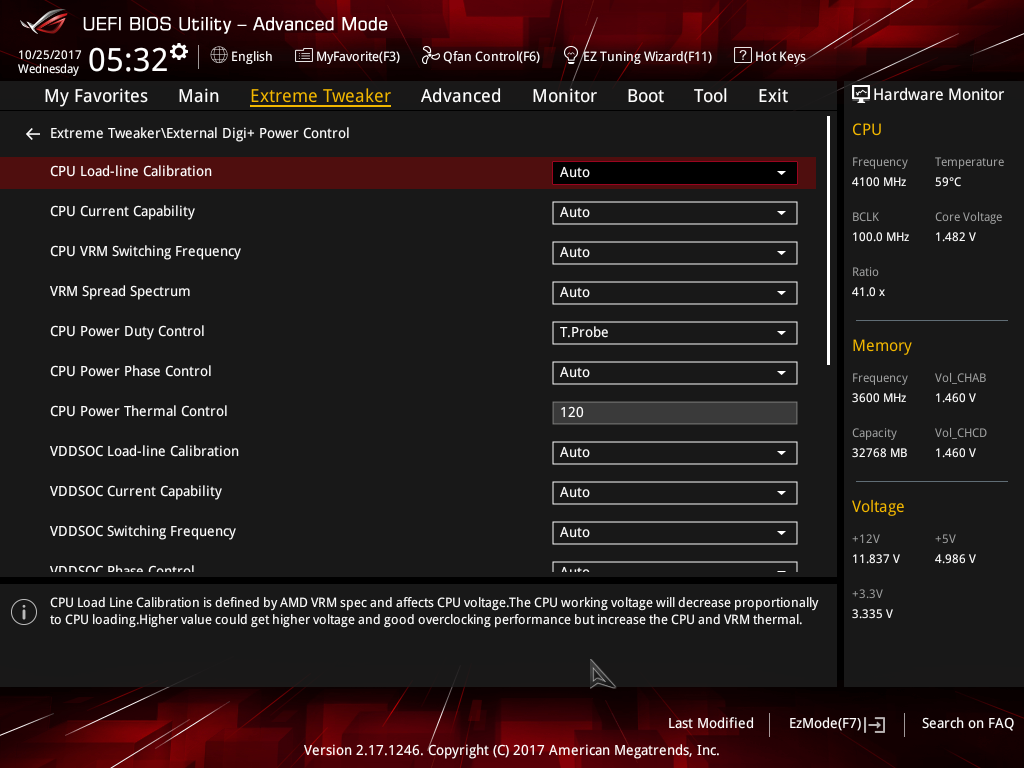
Task: Change CPU Power Duty Control from T.Probe
Action: tap(675, 332)
